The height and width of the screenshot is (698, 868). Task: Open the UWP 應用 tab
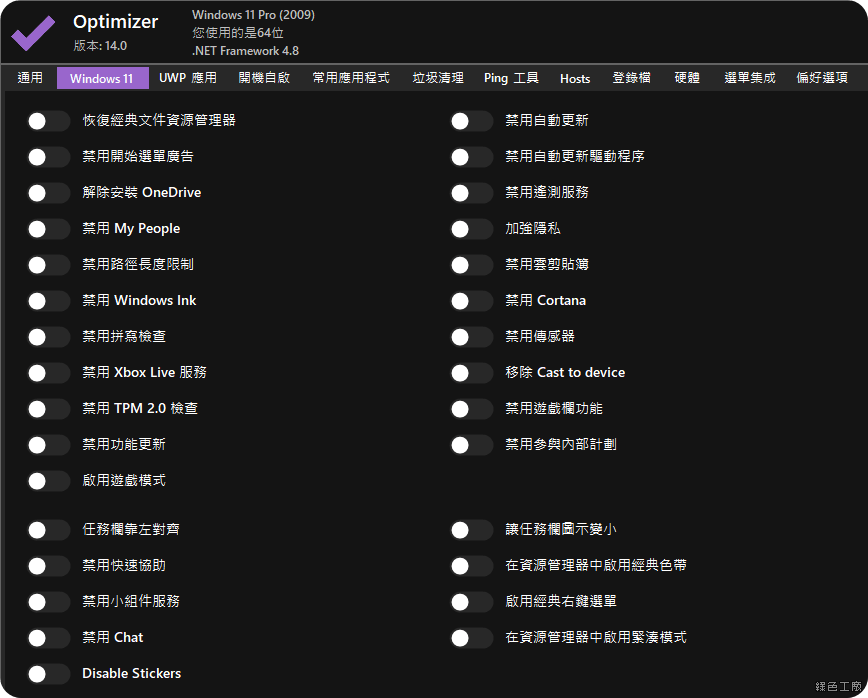tap(187, 78)
